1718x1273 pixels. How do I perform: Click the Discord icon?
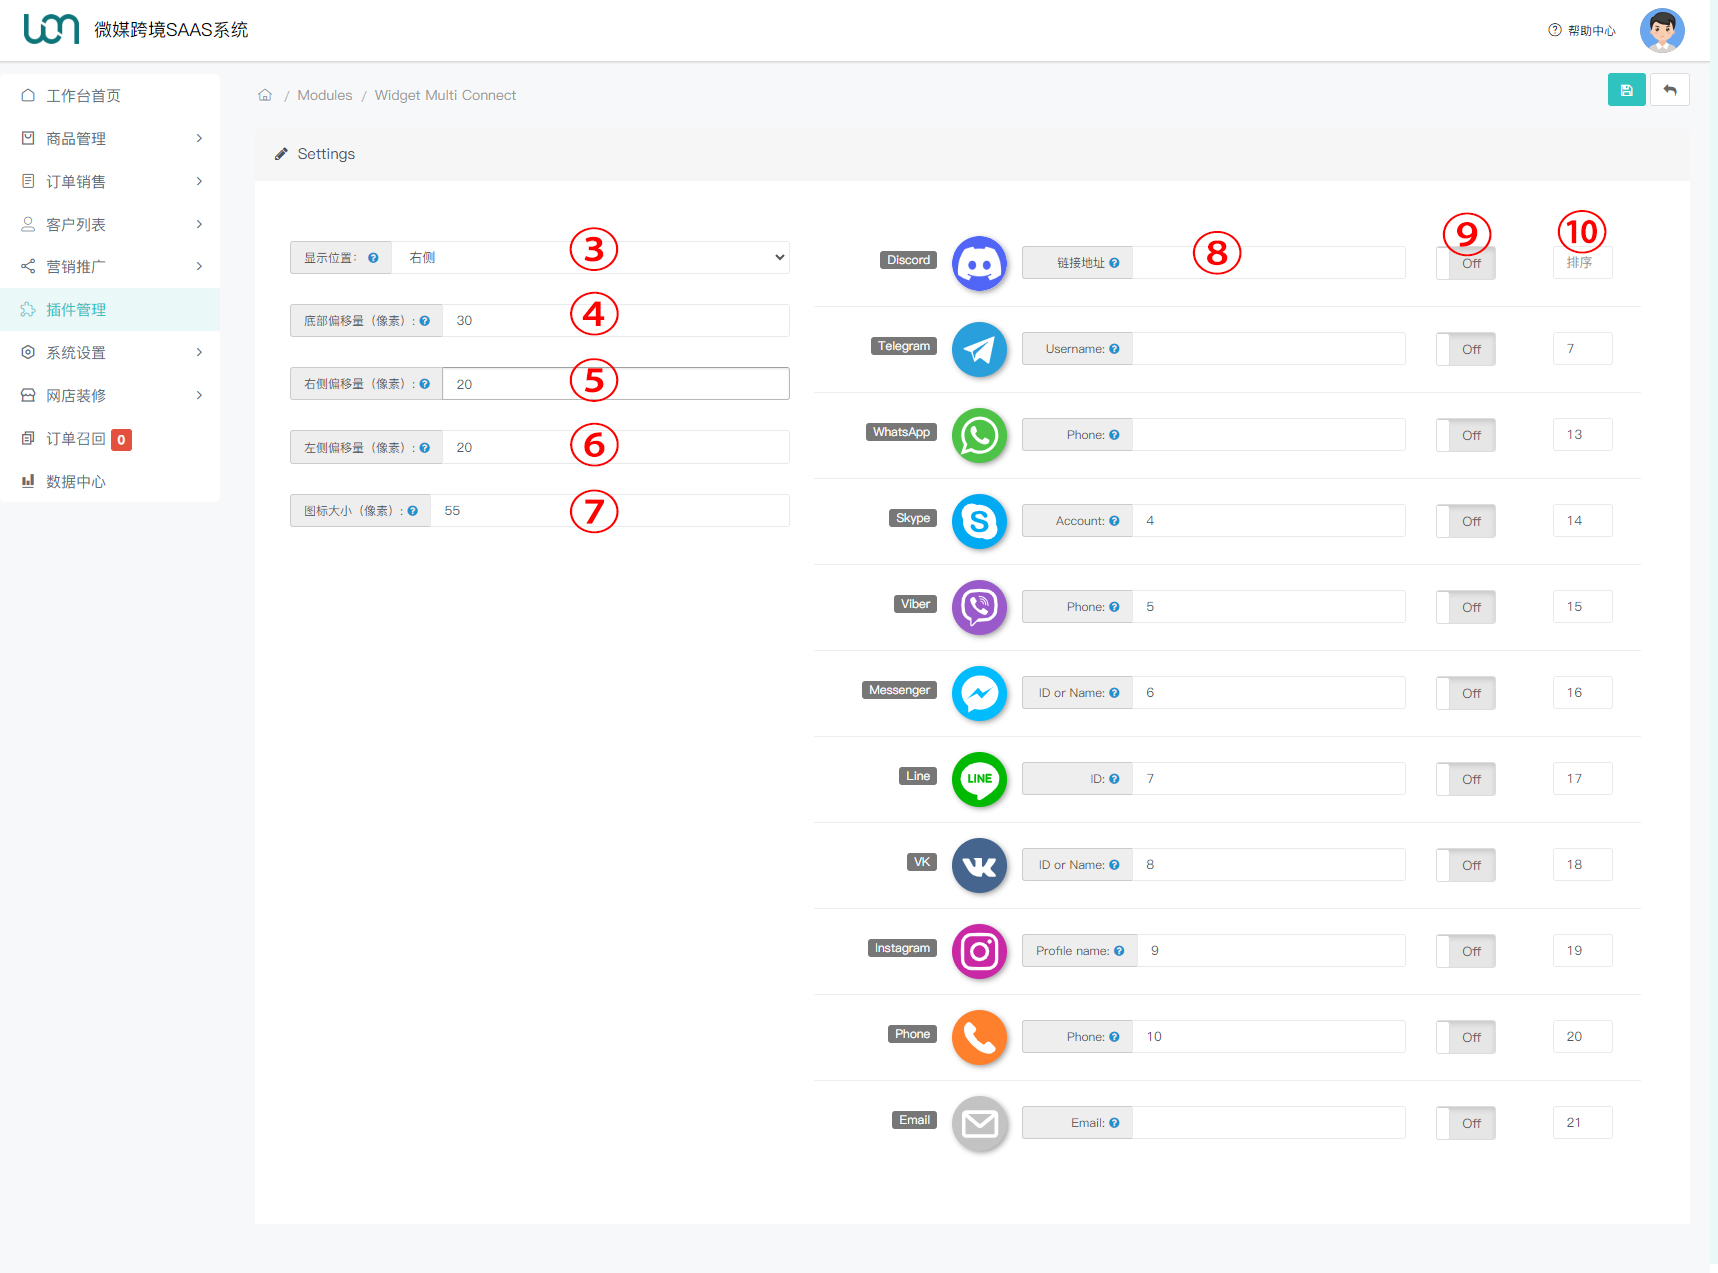[979, 264]
